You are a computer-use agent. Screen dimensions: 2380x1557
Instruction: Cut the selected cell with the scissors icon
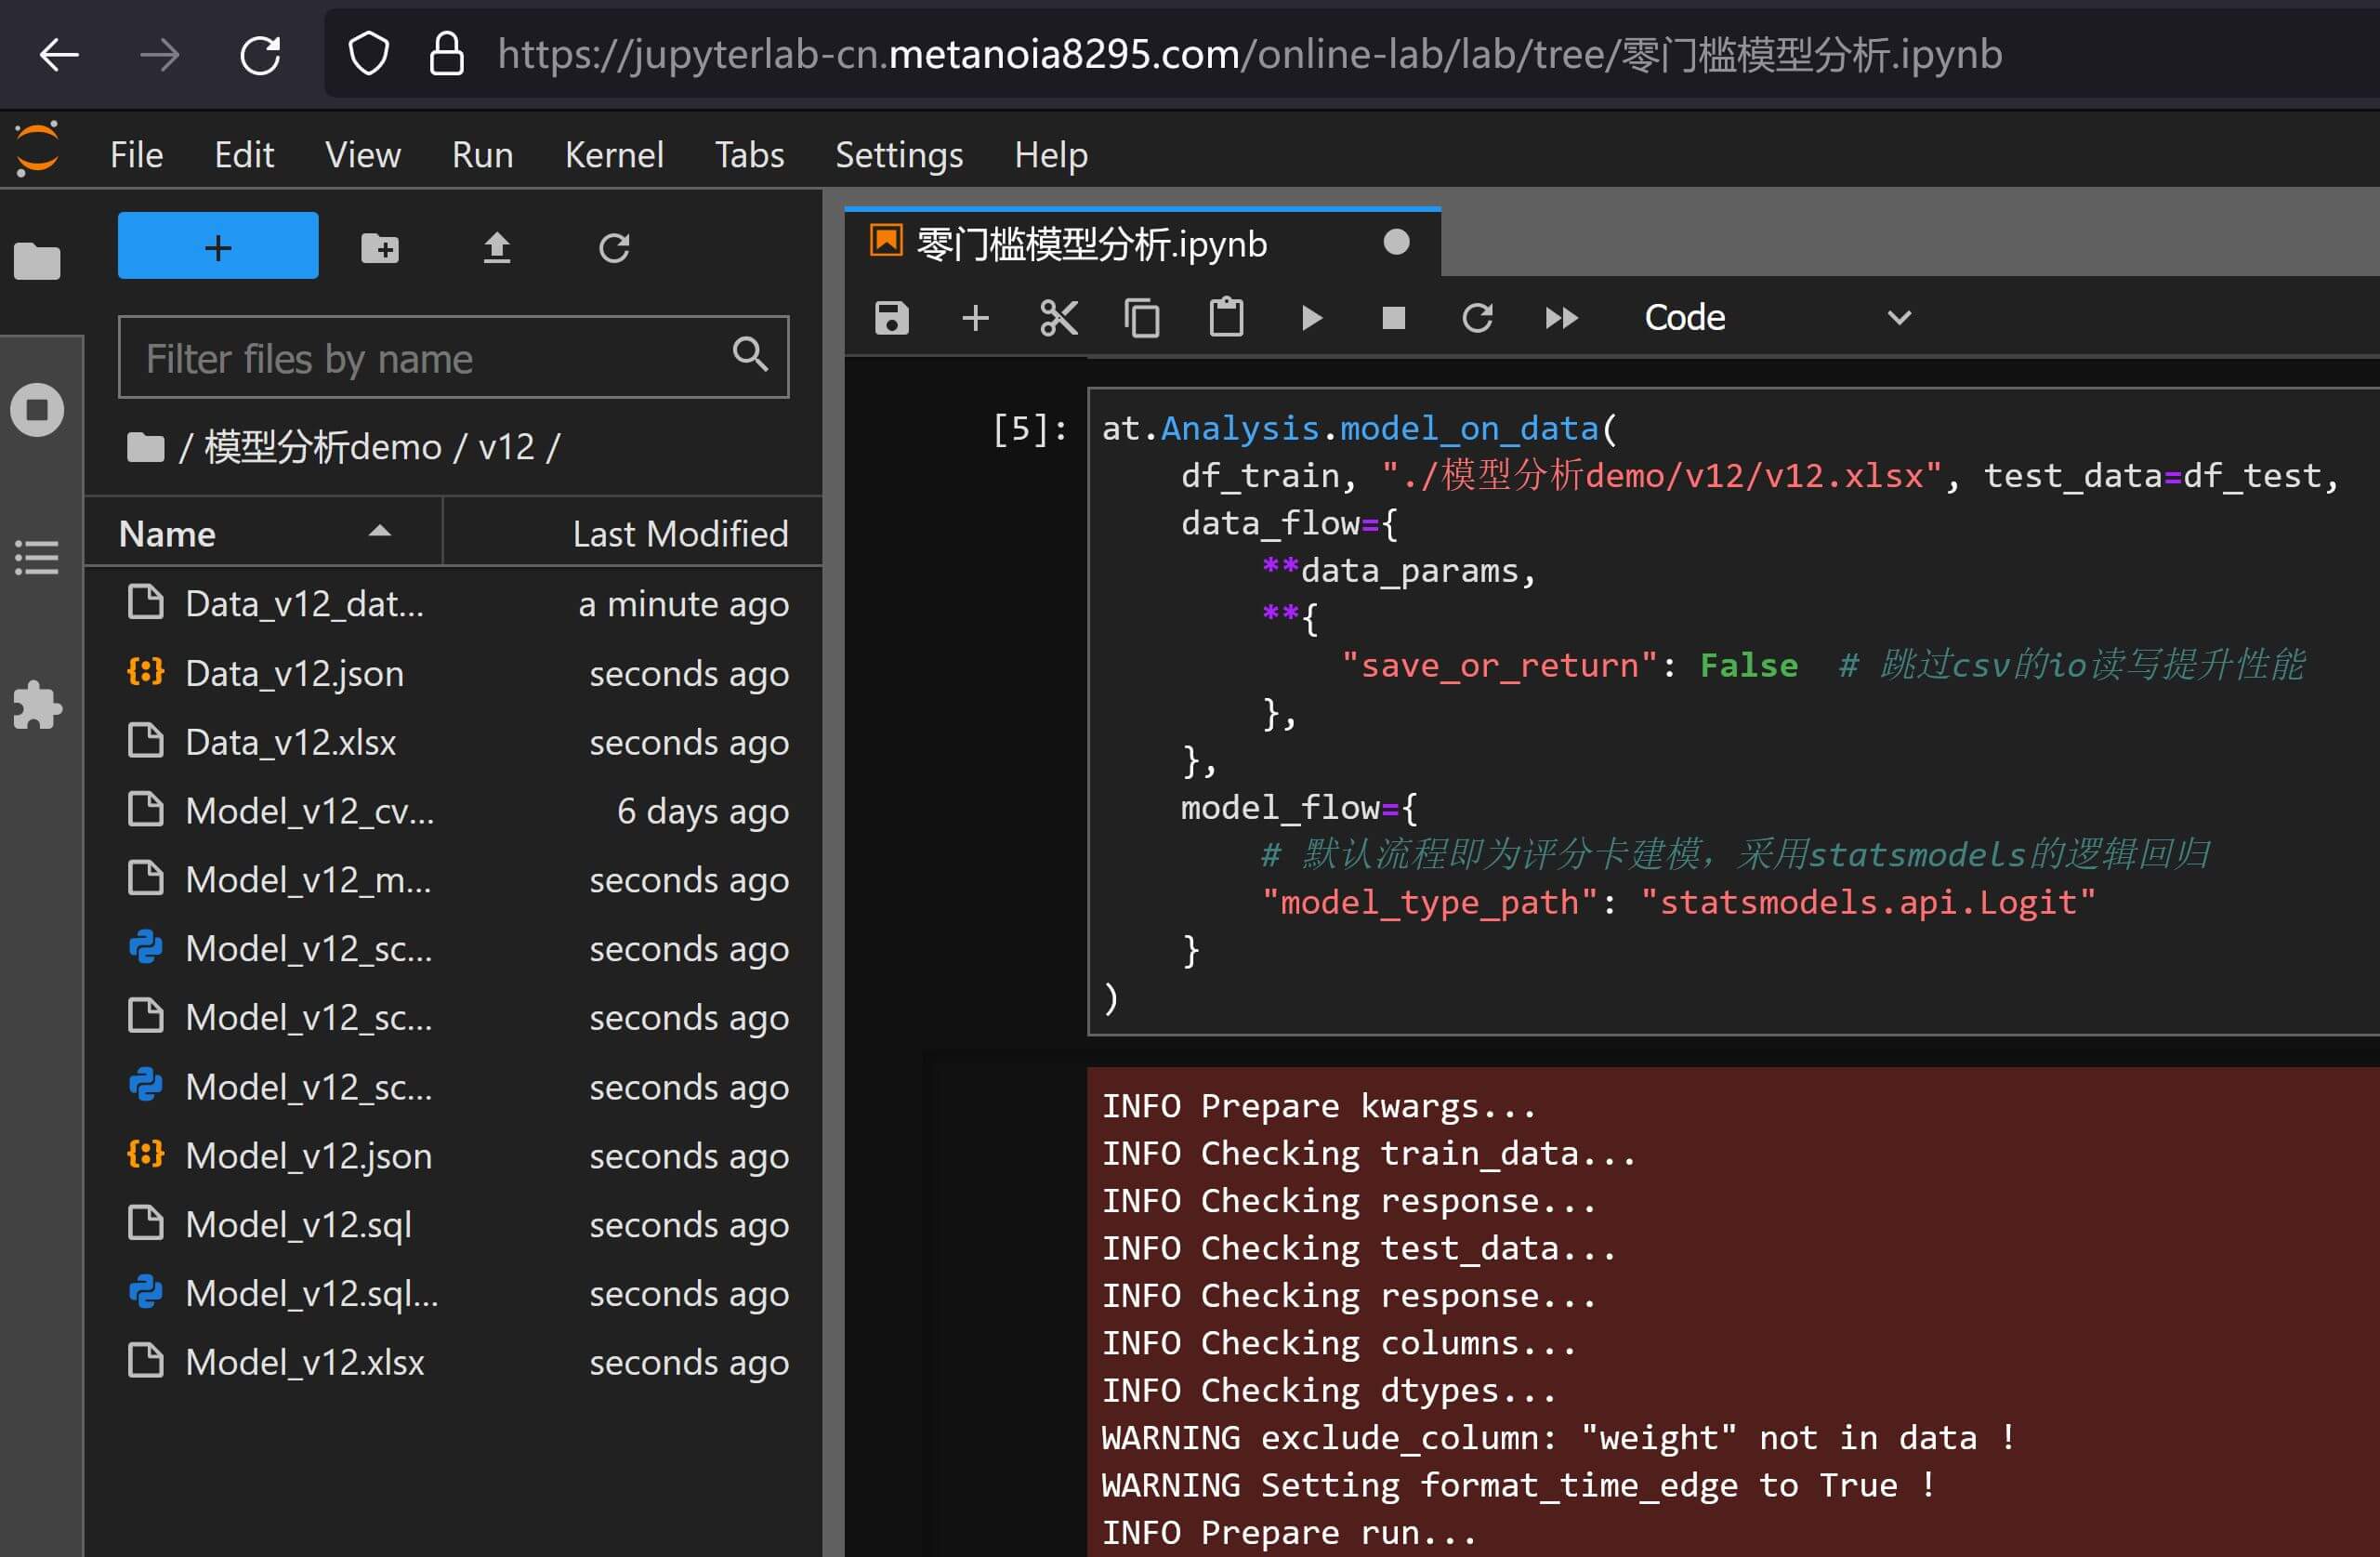[x=1058, y=318]
